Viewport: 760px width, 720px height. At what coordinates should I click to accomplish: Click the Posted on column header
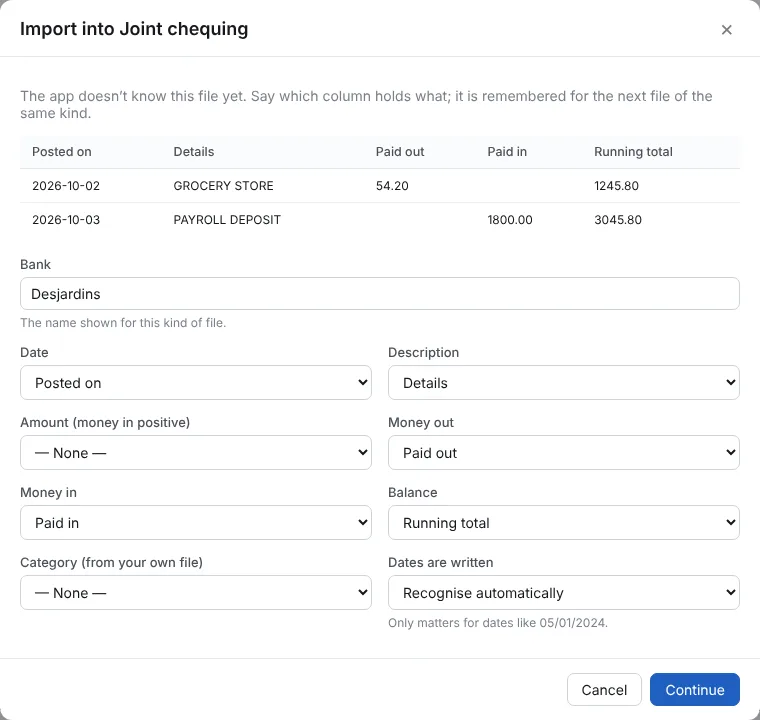pyautogui.click(x=62, y=152)
